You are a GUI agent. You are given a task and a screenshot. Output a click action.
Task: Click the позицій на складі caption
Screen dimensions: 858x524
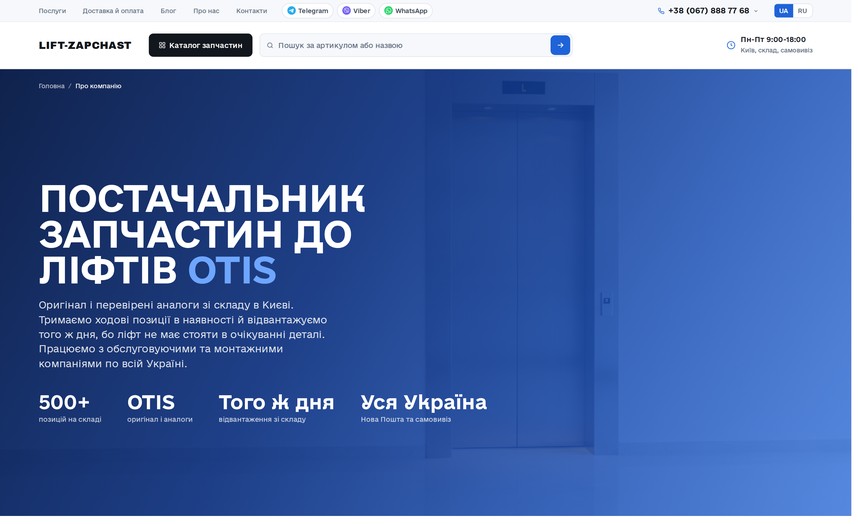coord(69,420)
